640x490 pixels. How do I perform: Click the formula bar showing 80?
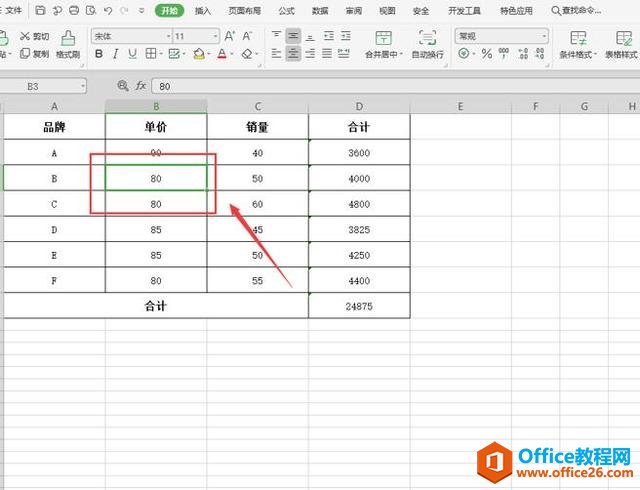(395, 86)
